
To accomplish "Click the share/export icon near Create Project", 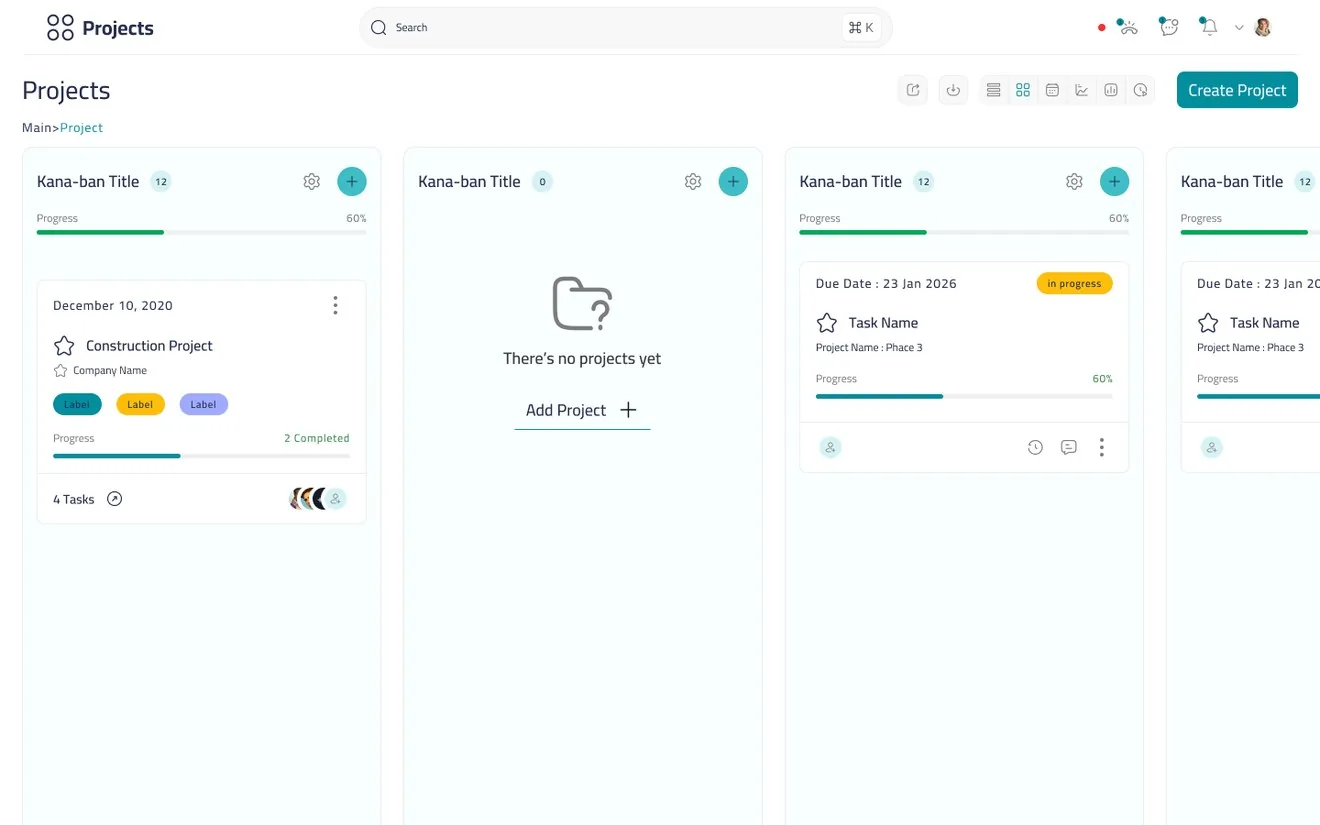I will point(913,90).
